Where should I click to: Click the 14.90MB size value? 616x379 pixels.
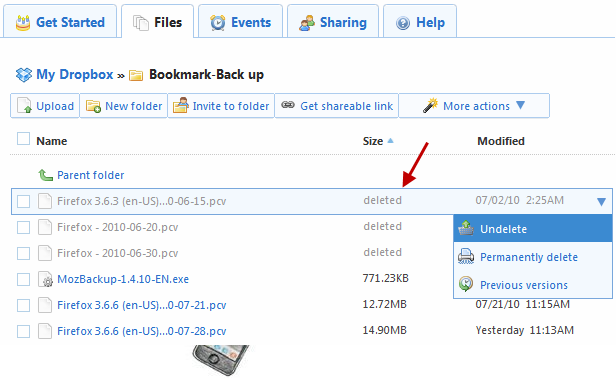coord(385,330)
